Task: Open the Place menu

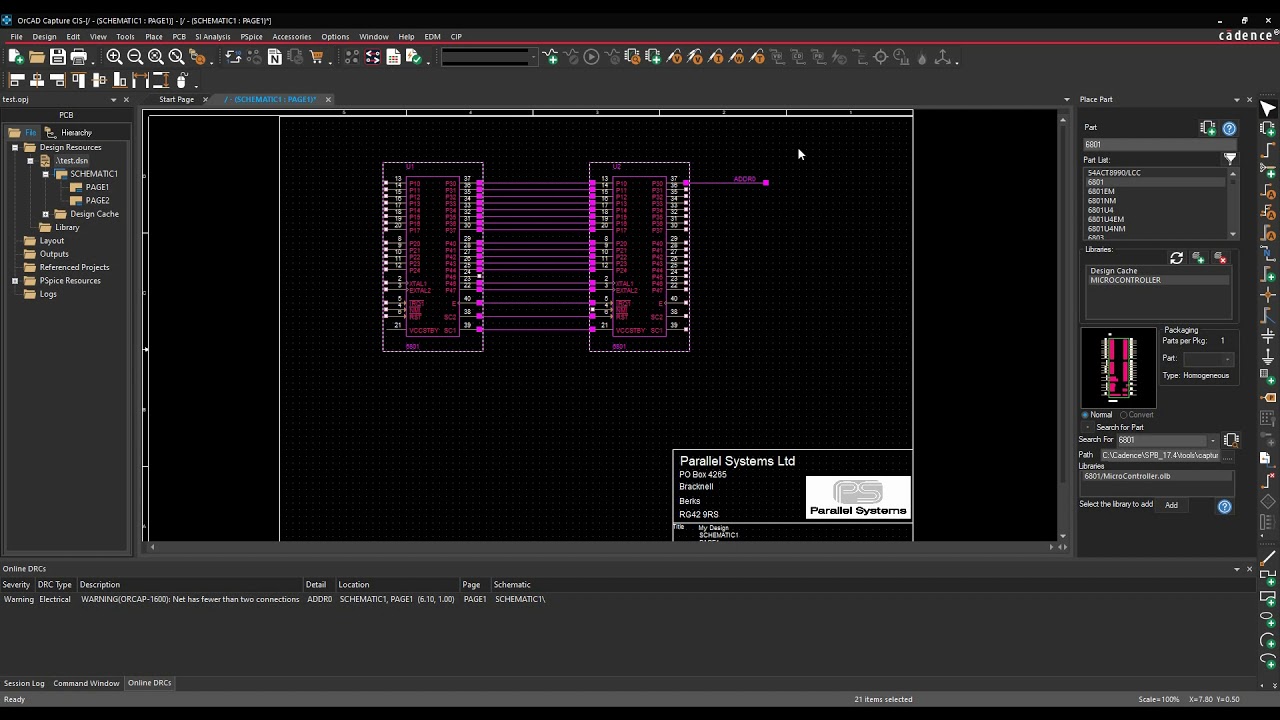Action: [x=154, y=36]
